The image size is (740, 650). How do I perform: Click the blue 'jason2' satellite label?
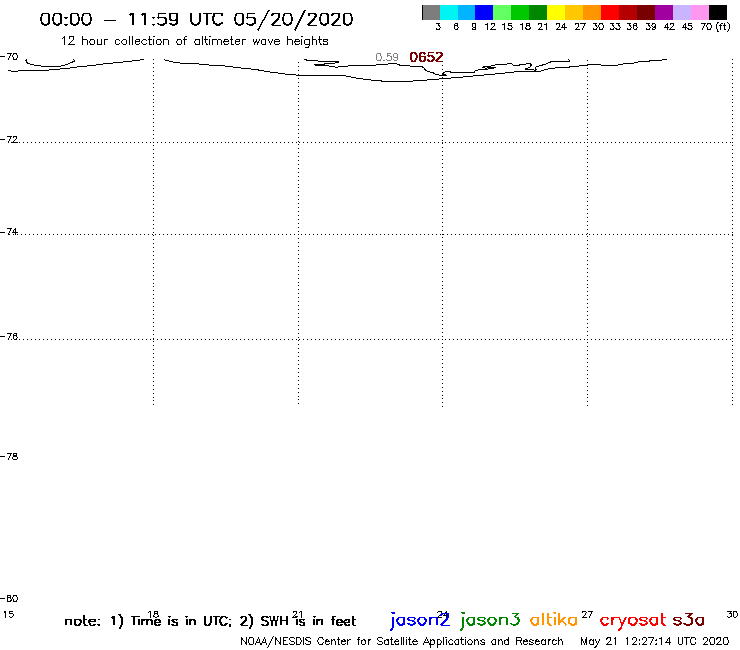click(420, 620)
